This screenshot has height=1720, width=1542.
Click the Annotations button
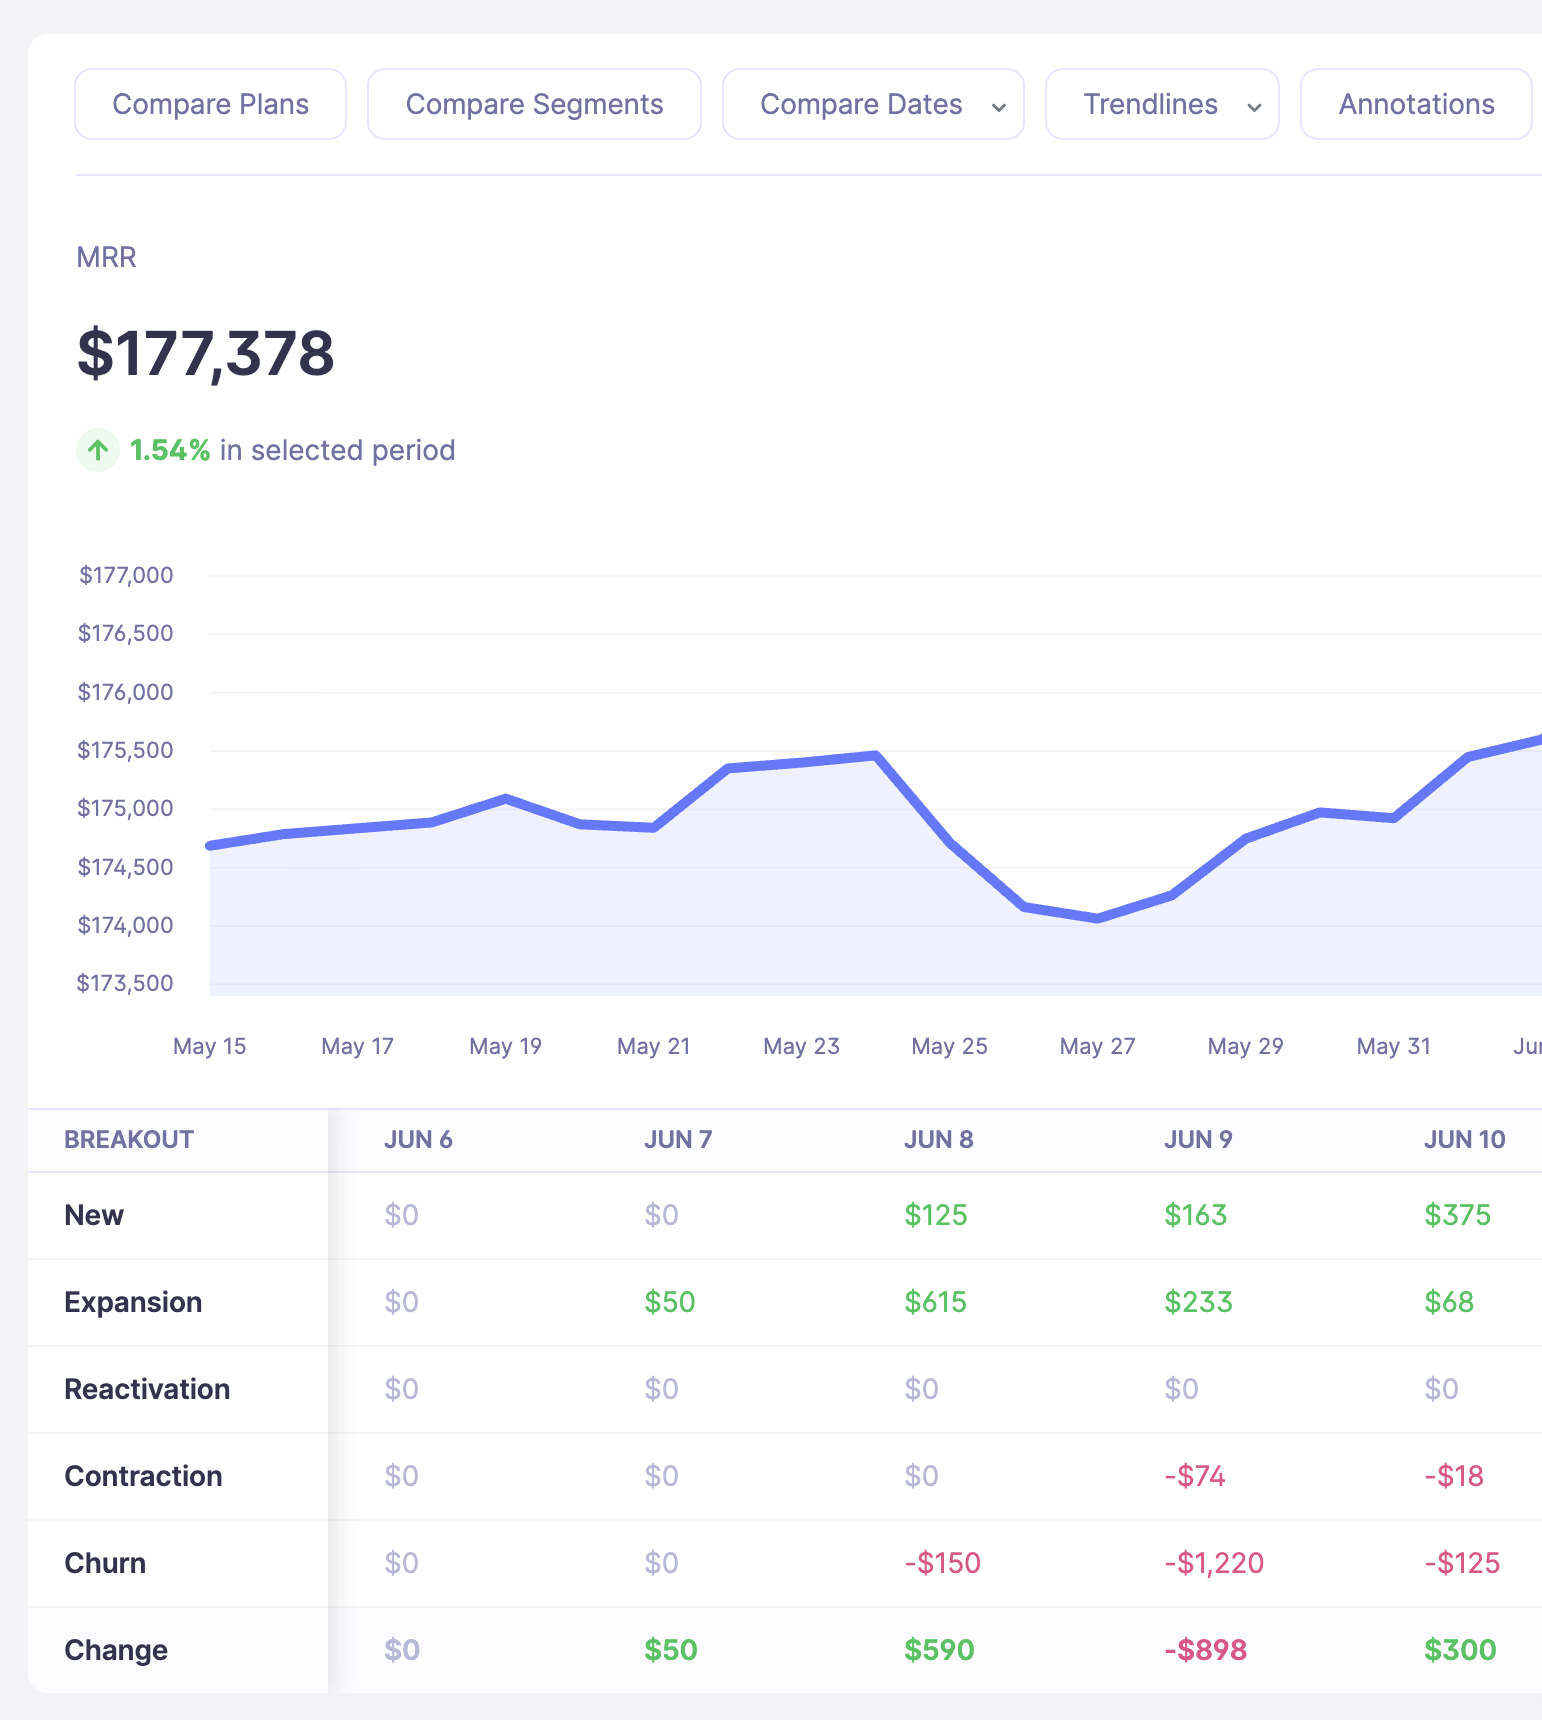[x=1416, y=104]
